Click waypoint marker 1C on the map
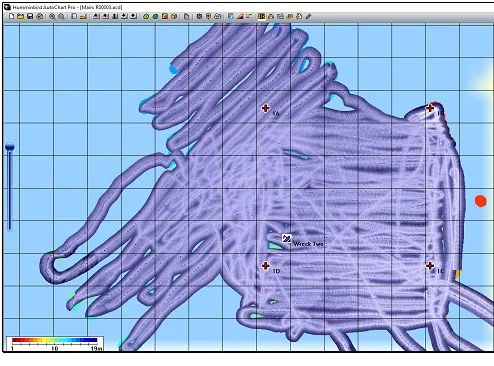The height and width of the screenshot is (366, 494). (430, 266)
